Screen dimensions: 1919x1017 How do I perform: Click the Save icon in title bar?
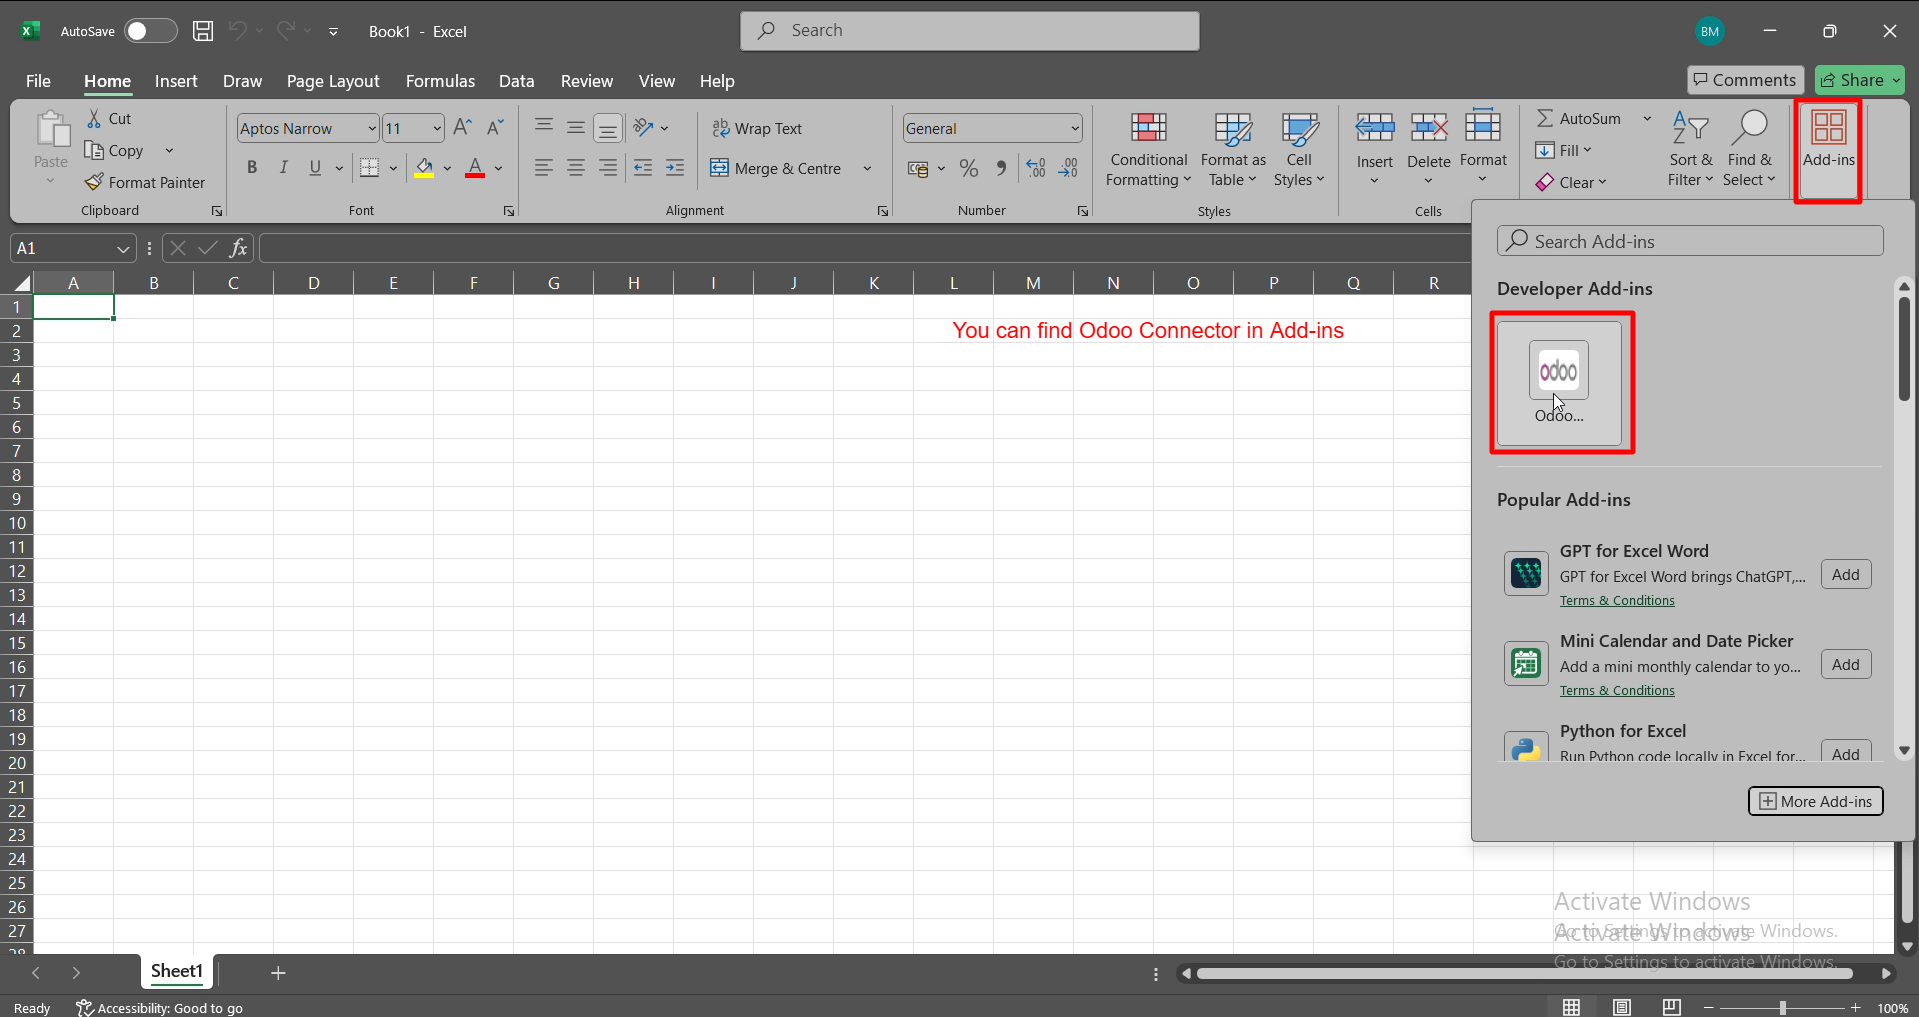tap(203, 31)
